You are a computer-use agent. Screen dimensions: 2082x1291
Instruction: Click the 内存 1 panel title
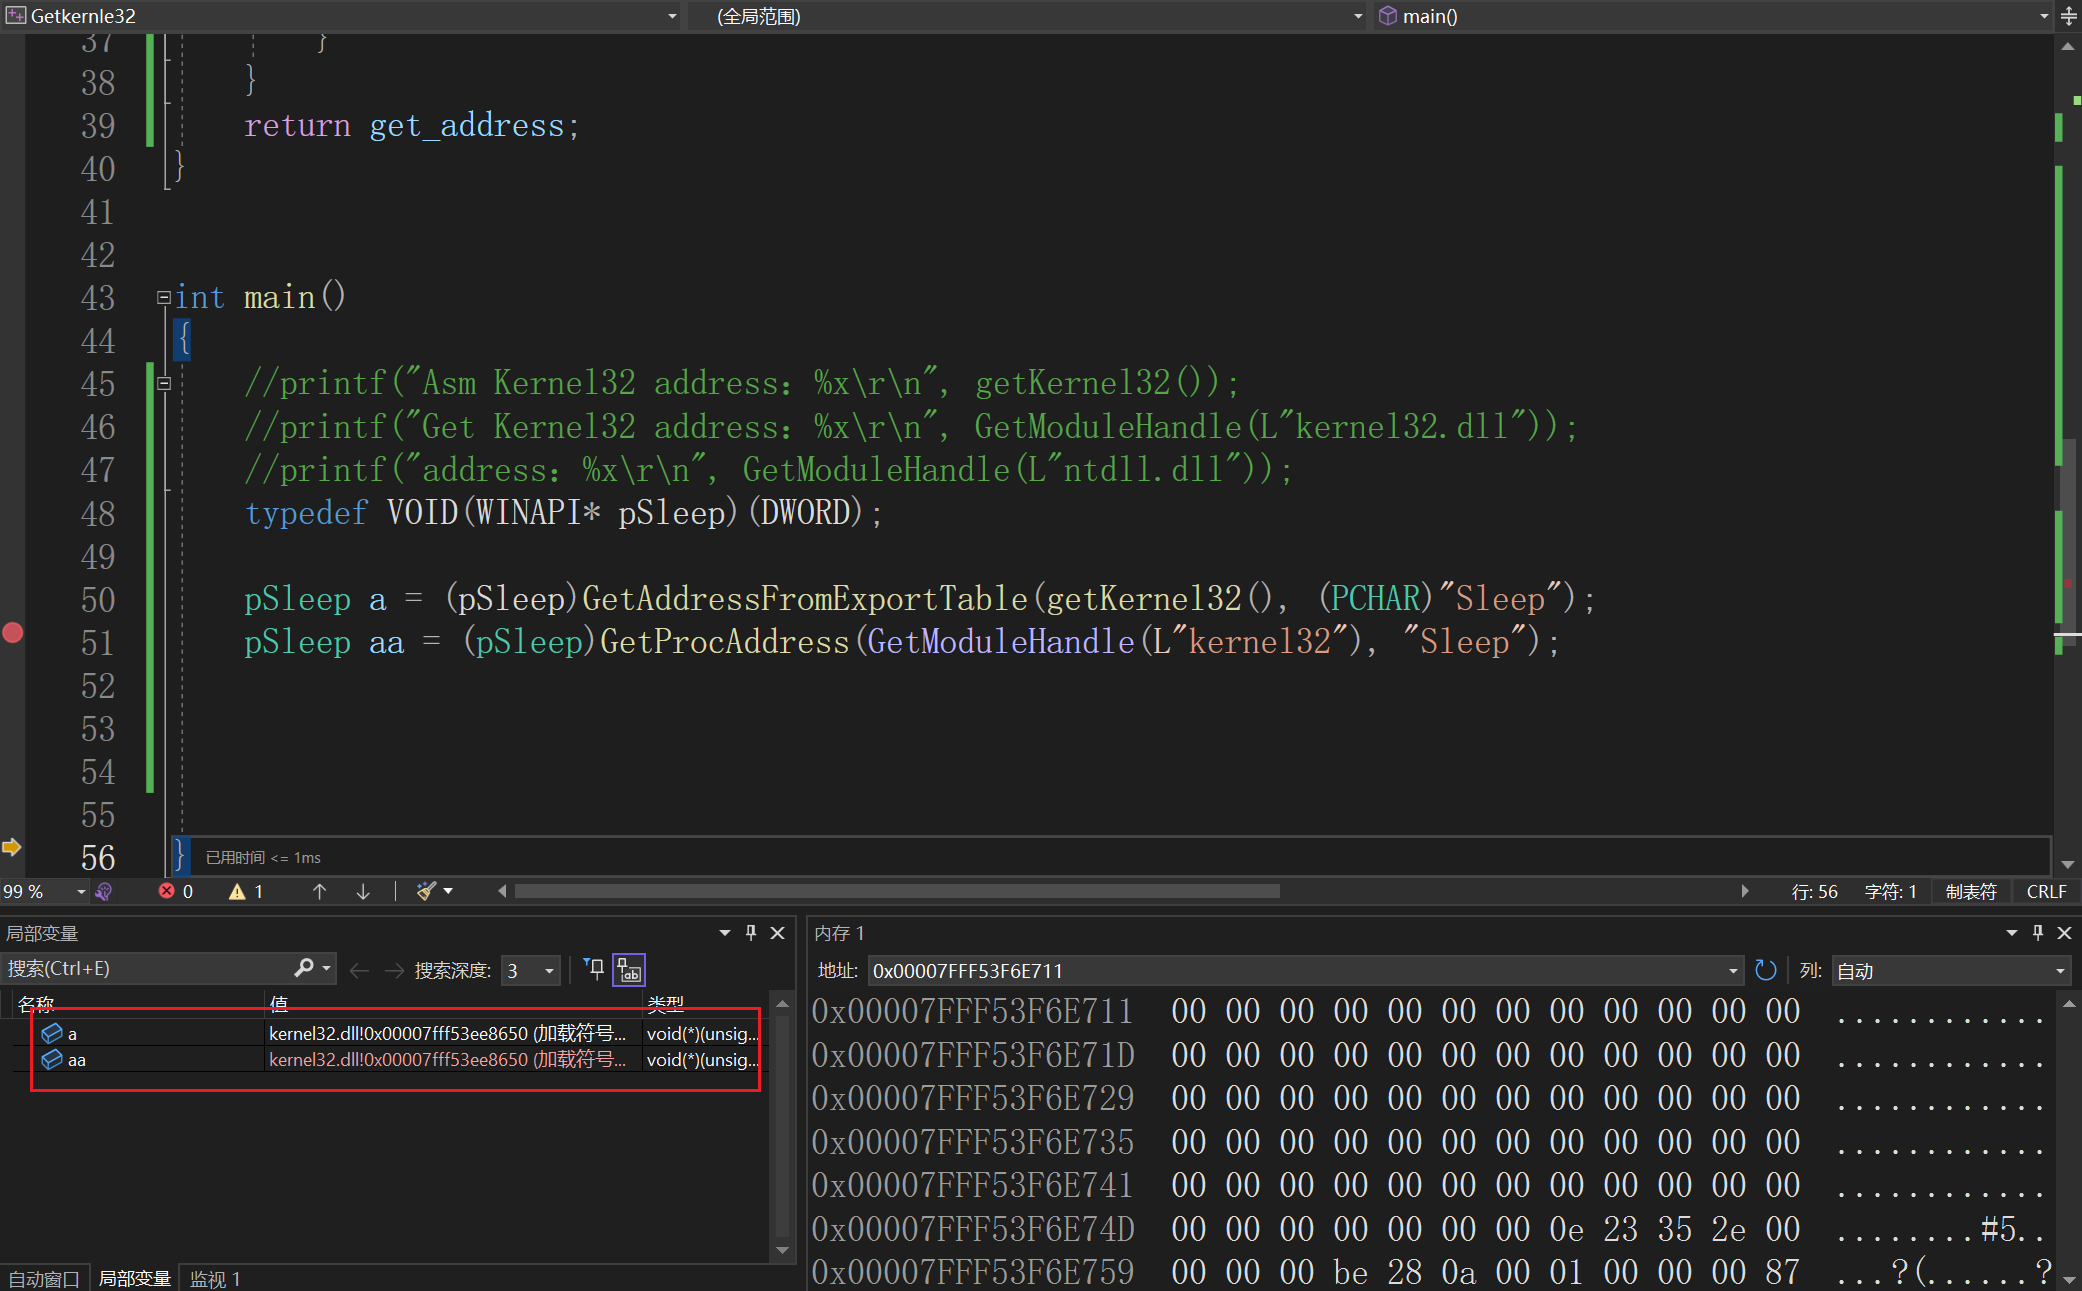tap(839, 933)
